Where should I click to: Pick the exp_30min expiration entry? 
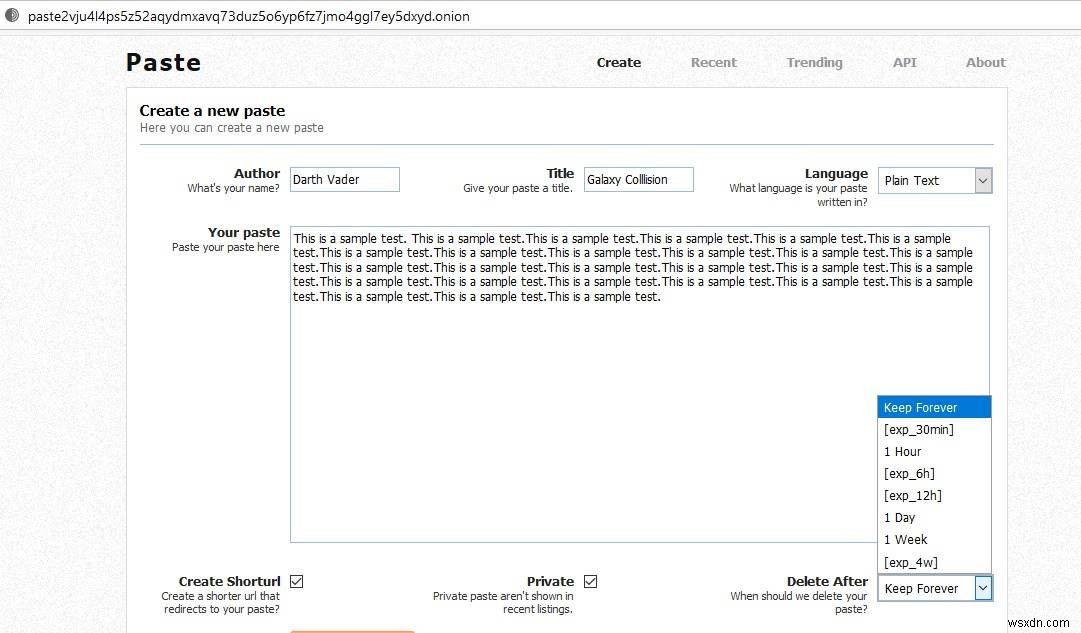[x=918, y=429]
